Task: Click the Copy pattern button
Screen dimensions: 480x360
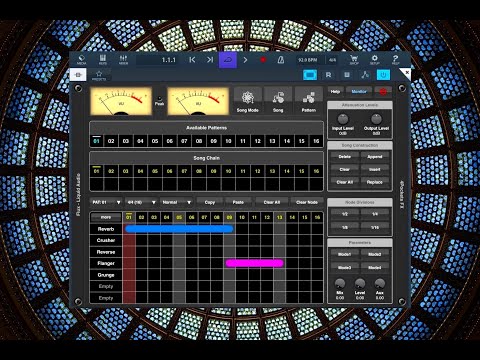Action: tap(210, 202)
